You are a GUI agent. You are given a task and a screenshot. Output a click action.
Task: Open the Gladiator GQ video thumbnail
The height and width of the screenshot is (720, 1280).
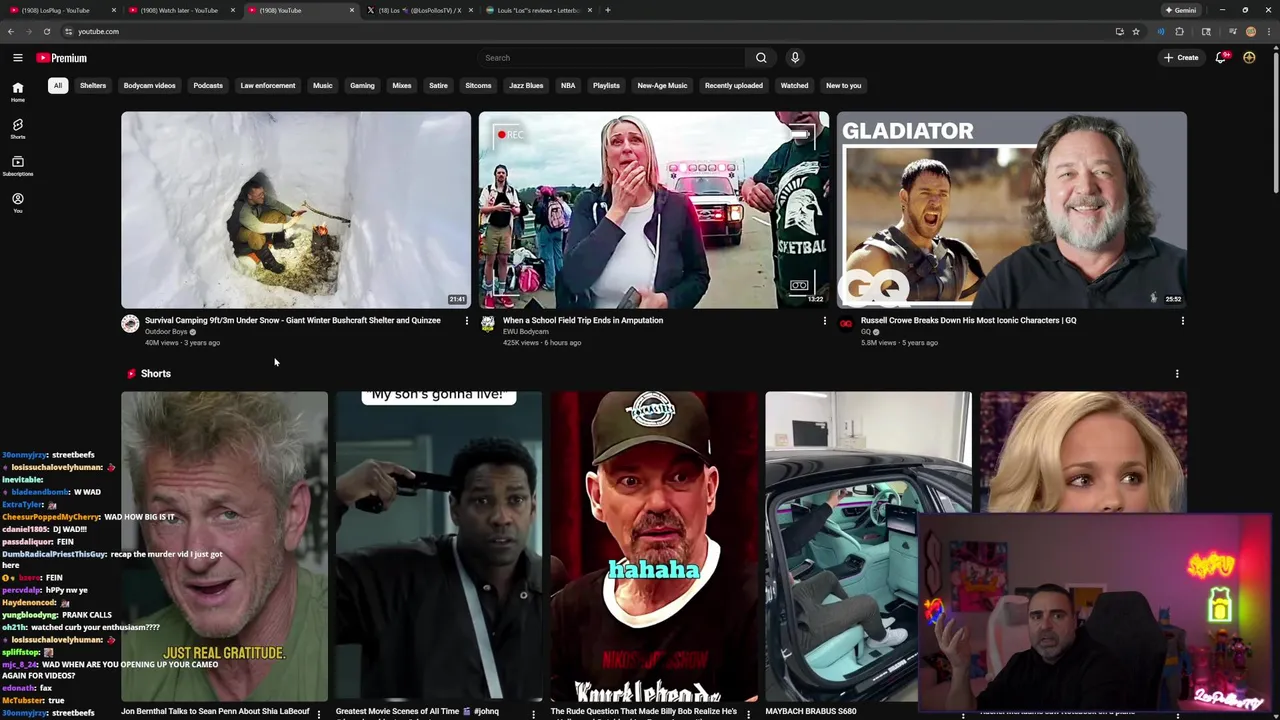click(1012, 210)
